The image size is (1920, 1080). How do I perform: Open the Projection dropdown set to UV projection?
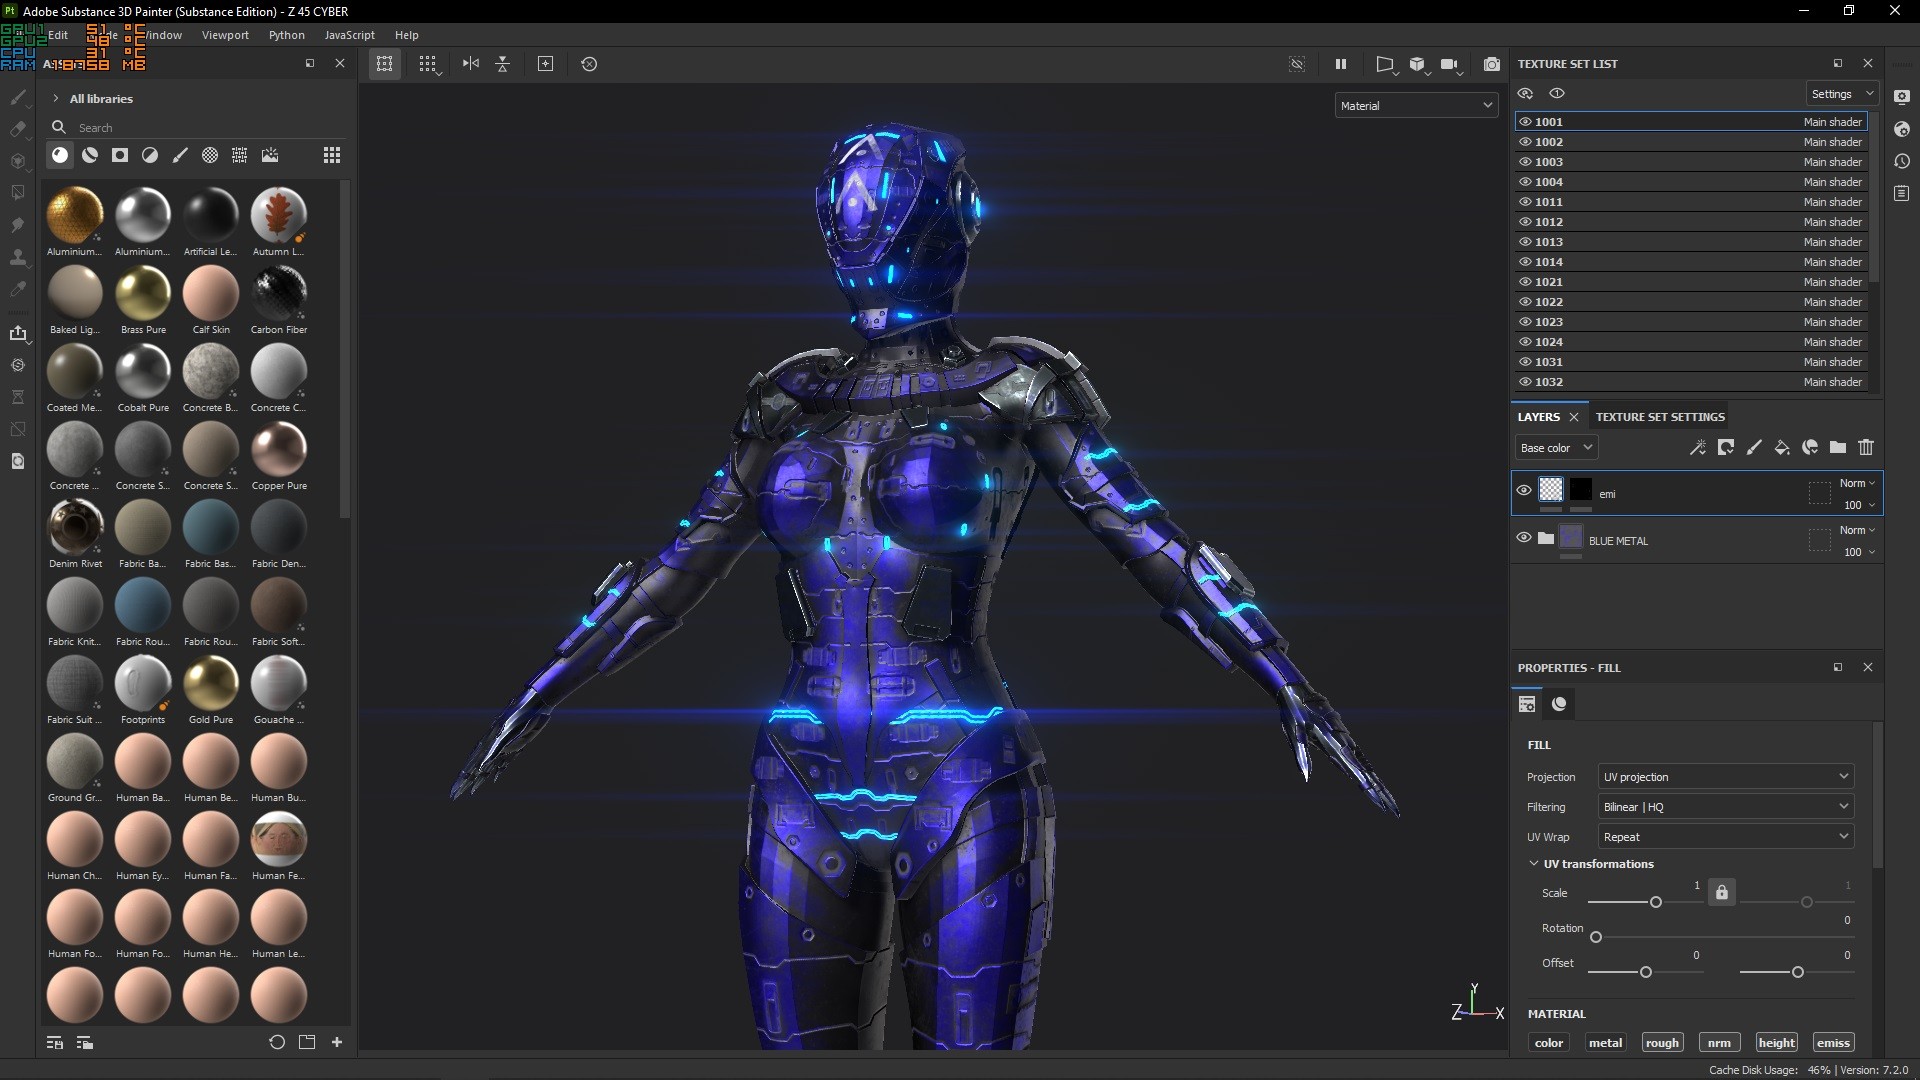point(1725,777)
